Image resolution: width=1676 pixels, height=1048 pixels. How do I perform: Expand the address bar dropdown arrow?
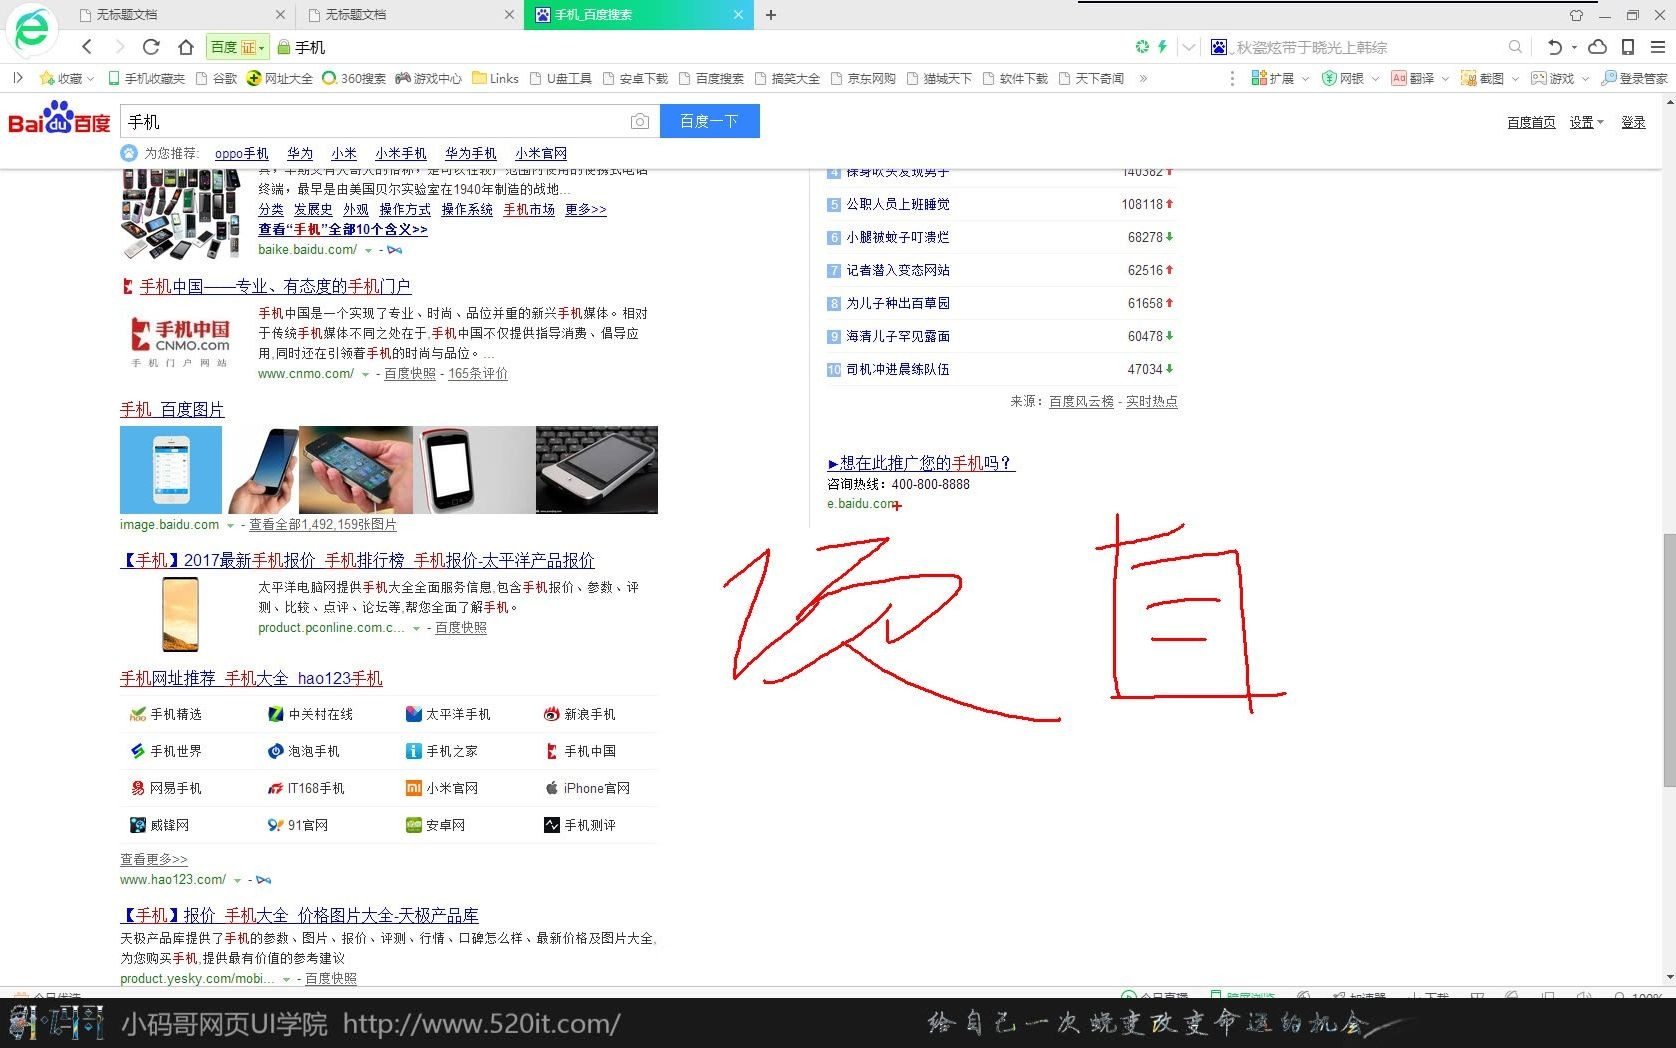point(1188,47)
